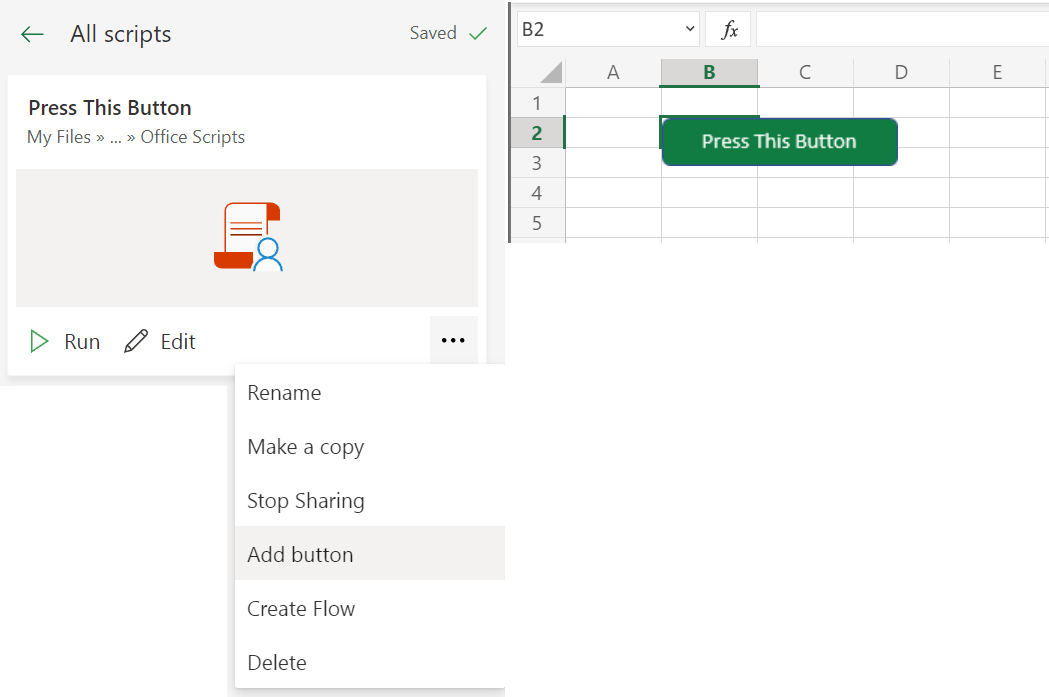Click the back arrow beside All scripts
1049x697 pixels.
pyautogui.click(x=33, y=34)
